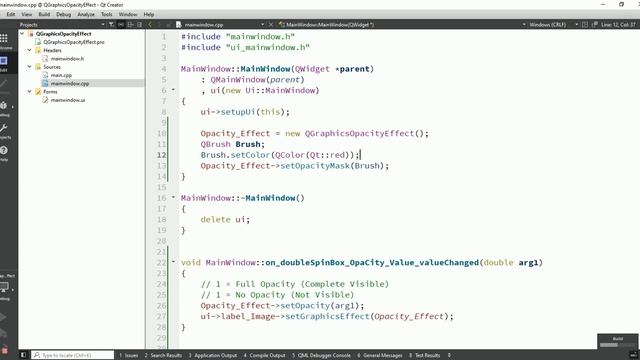Split the Projects side panel
The image size is (640, 360).
coord(130,24)
